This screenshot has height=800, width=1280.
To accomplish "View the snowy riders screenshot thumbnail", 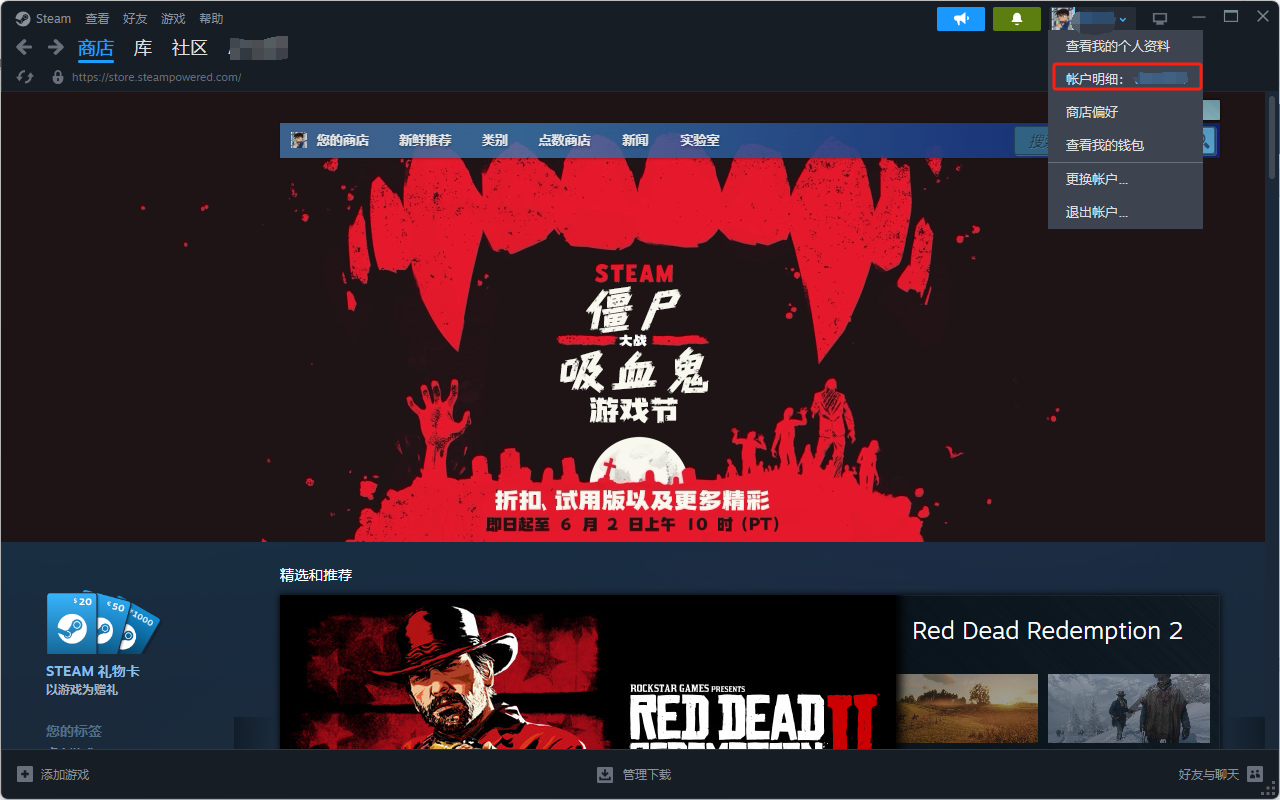I will (x=1129, y=708).
